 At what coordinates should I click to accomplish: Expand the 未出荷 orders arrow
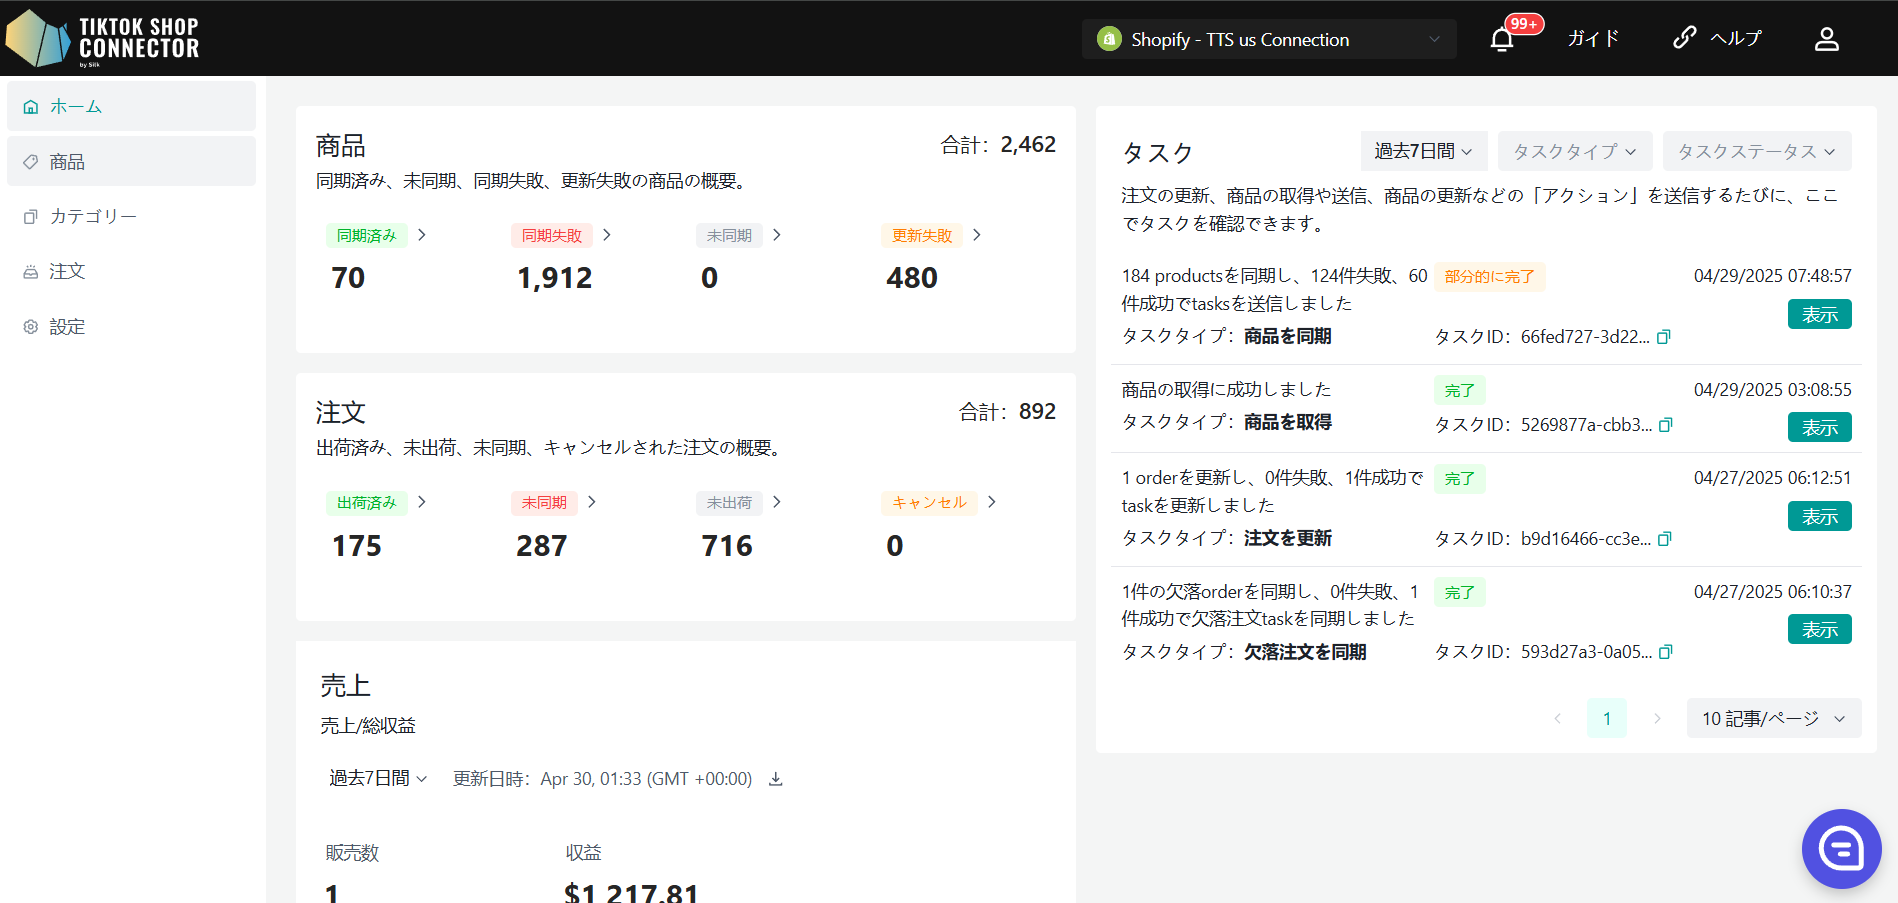pyautogui.click(x=777, y=502)
